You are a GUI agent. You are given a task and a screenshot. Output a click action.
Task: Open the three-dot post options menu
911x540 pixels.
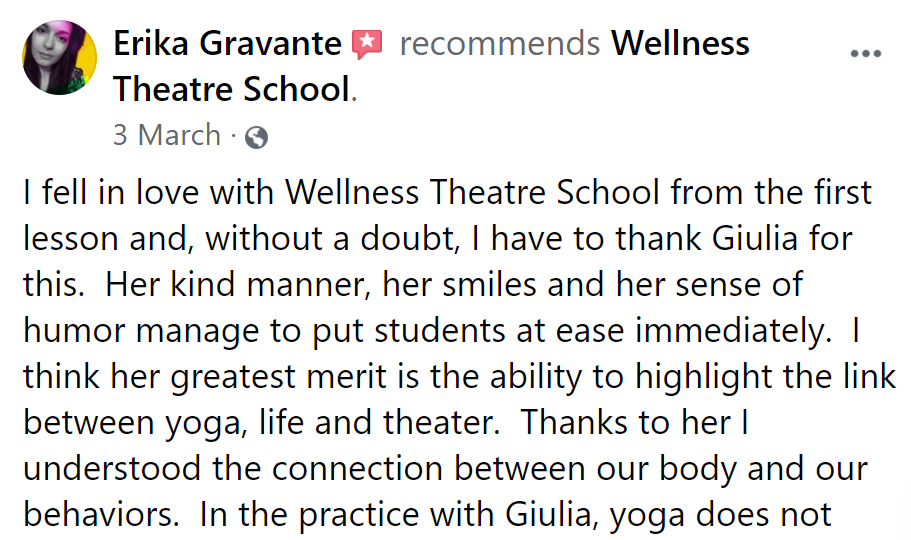click(866, 54)
